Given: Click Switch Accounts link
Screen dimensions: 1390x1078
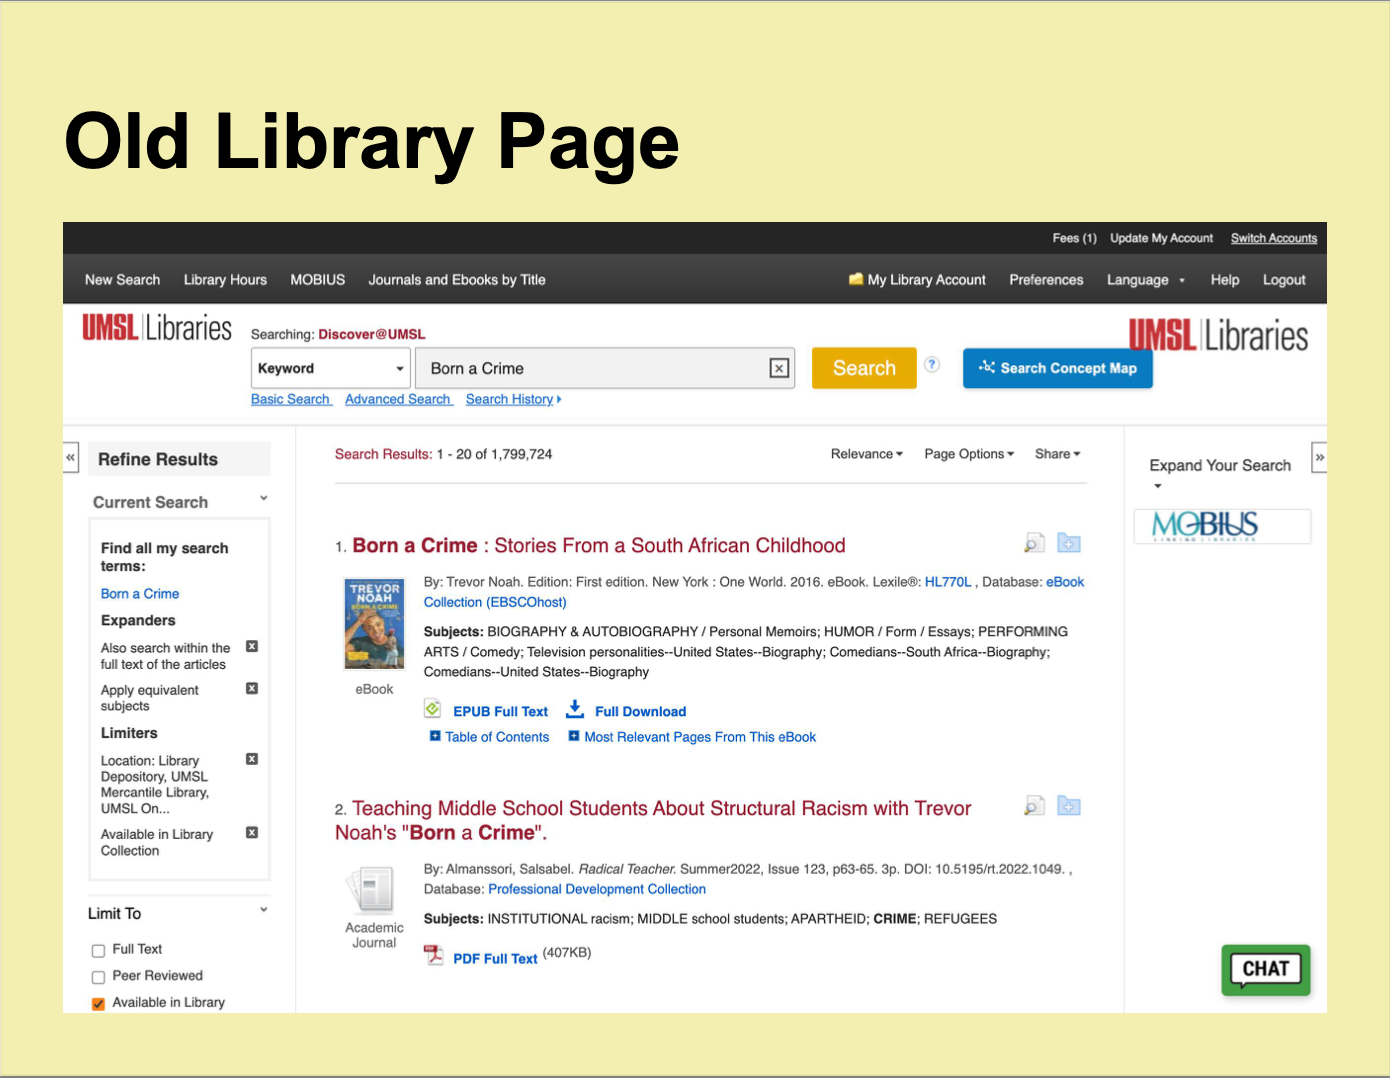Looking at the screenshot, I should [1274, 238].
